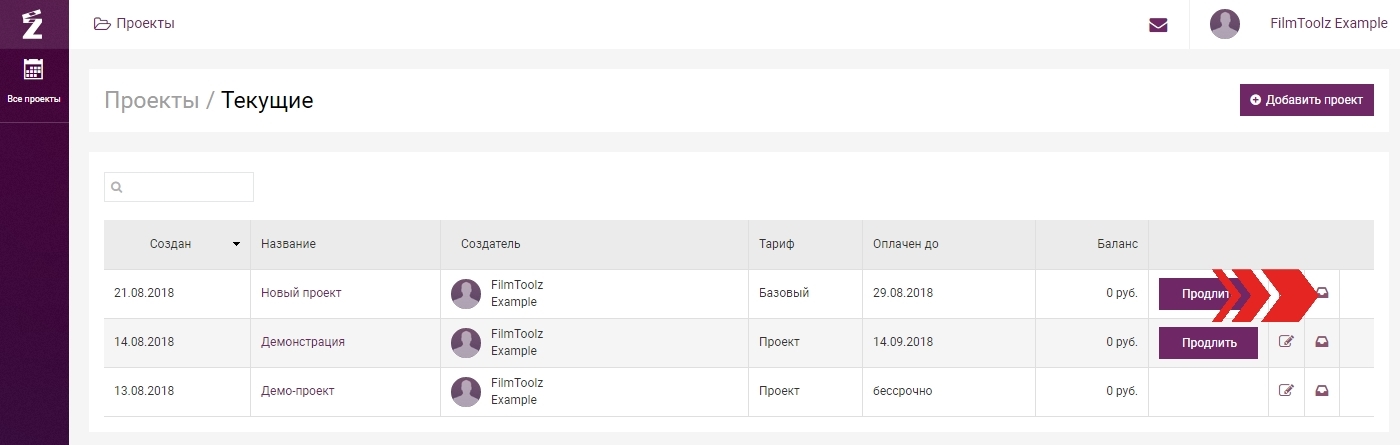Focus the project search field
The width and height of the screenshot is (1400, 445).
coord(179,187)
